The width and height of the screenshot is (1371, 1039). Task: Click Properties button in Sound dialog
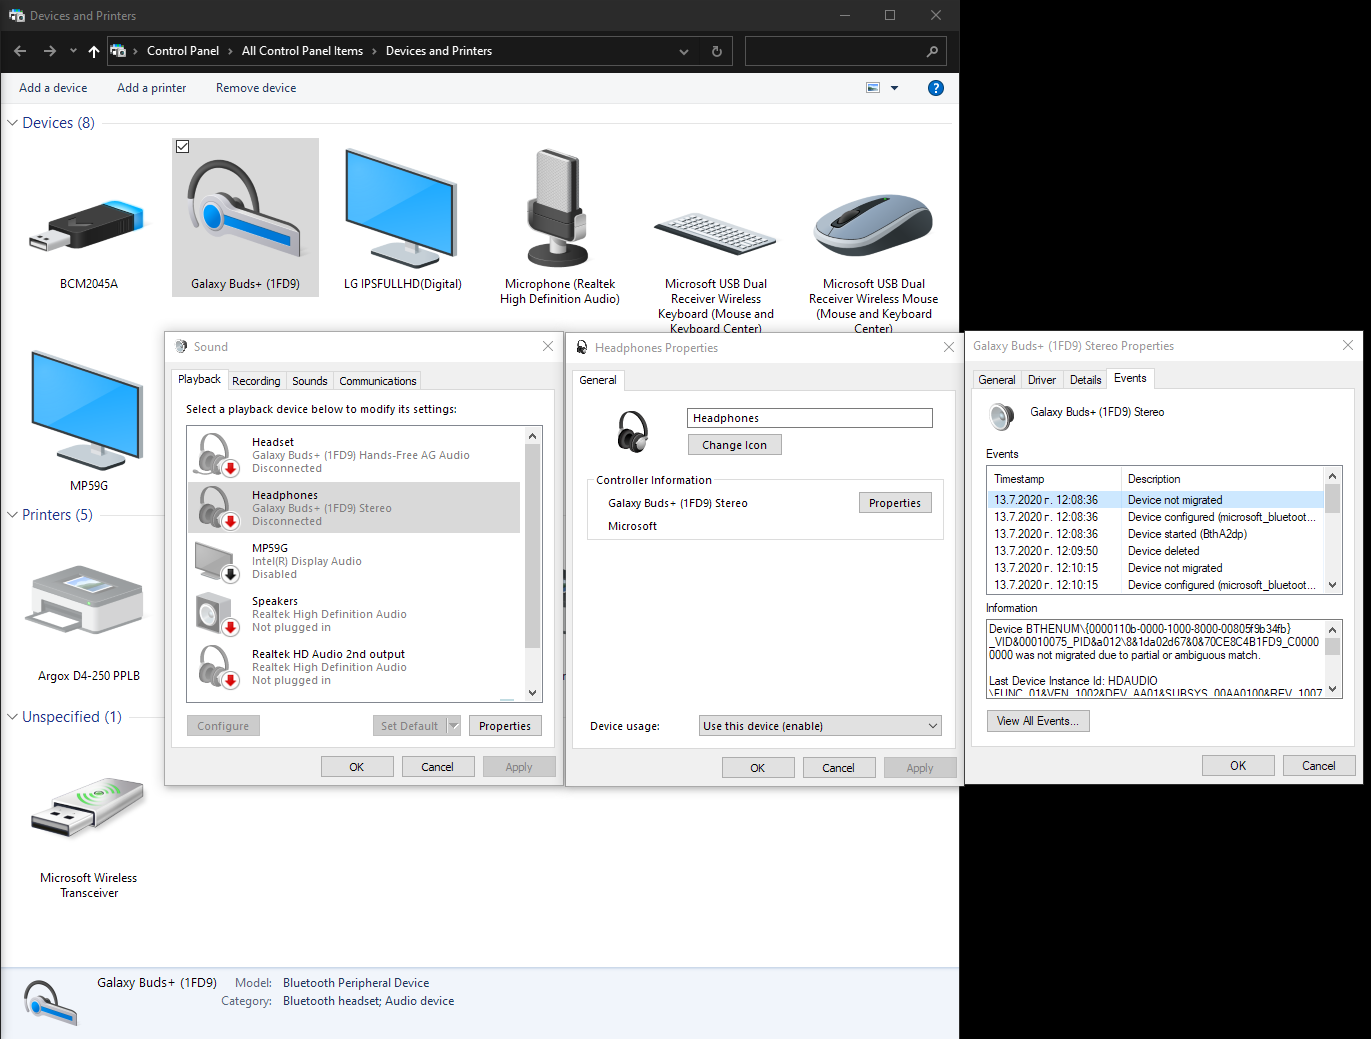tap(505, 726)
